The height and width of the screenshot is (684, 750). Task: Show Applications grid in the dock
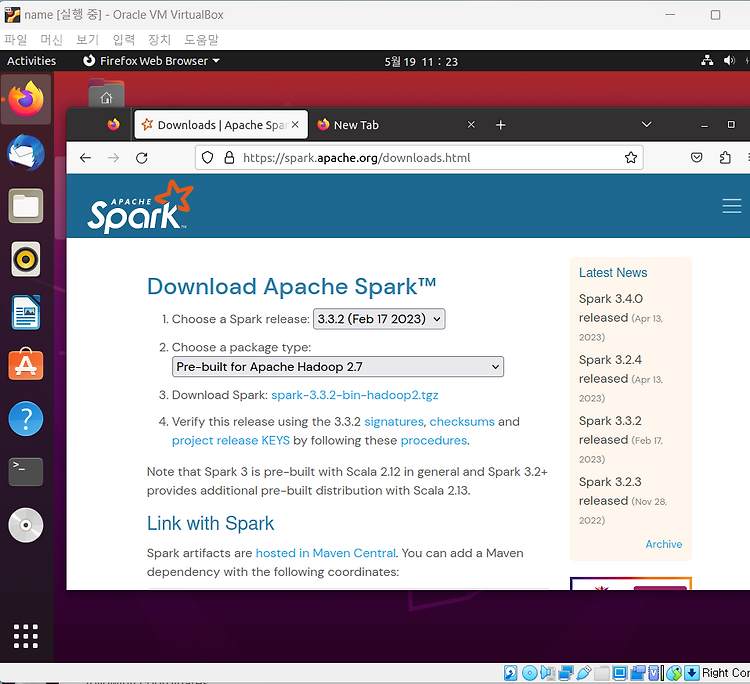(x=26, y=636)
